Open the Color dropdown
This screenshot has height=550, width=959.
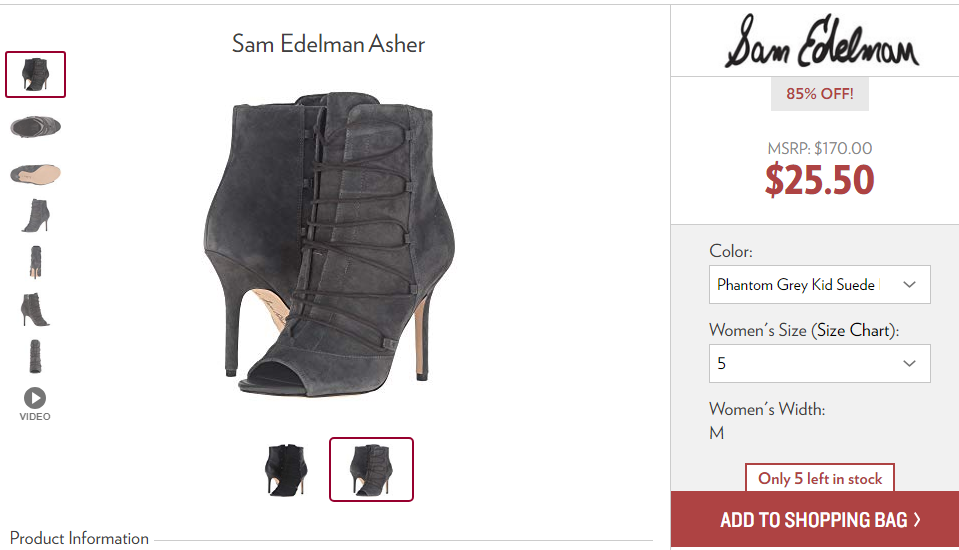820,284
